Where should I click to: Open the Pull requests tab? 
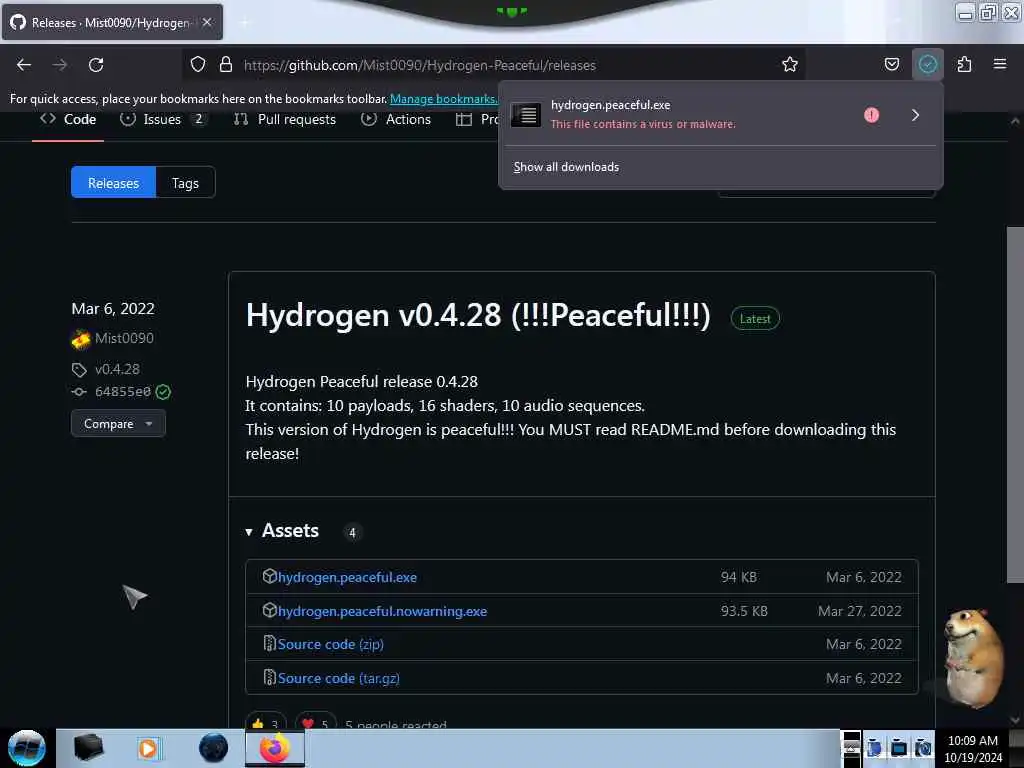click(285, 119)
